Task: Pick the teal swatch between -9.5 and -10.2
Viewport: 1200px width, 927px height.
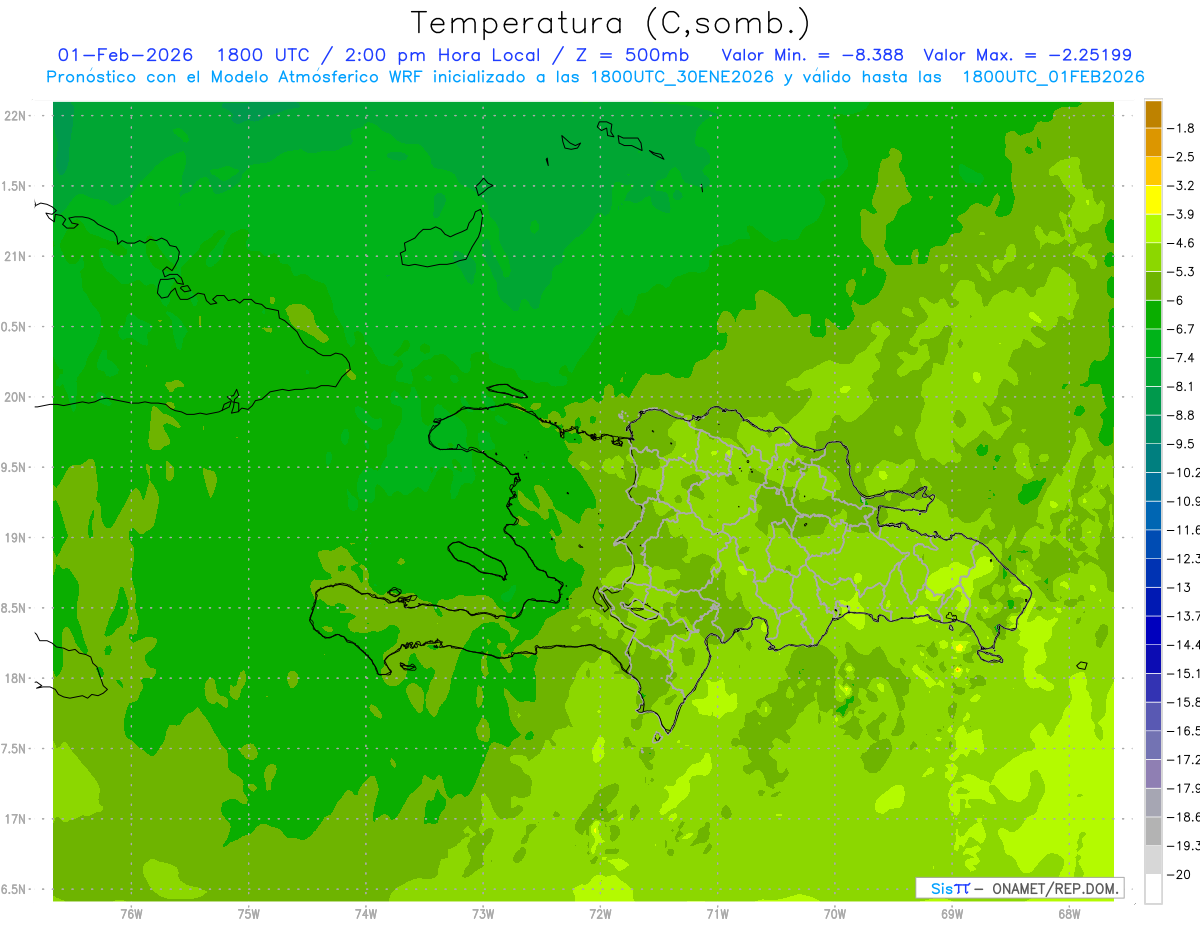Action: [x=1153, y=458]
